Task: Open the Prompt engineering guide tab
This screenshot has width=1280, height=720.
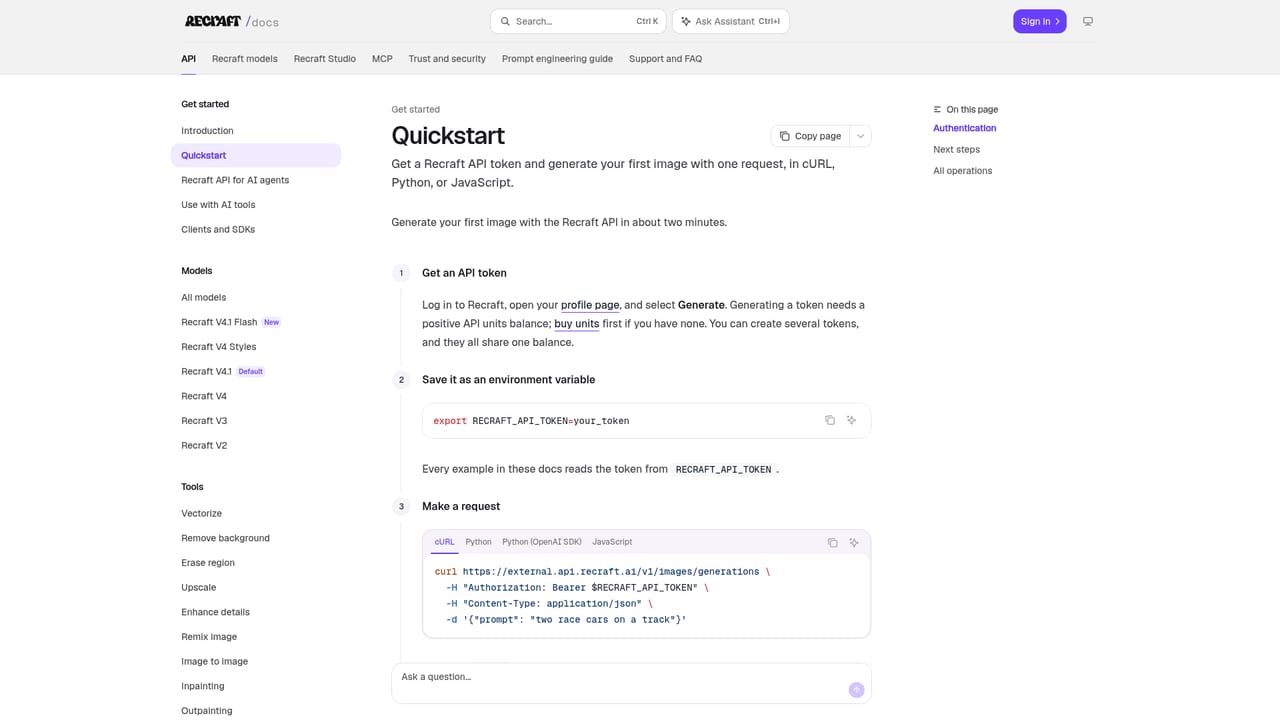Action: (x=557, y=59)
